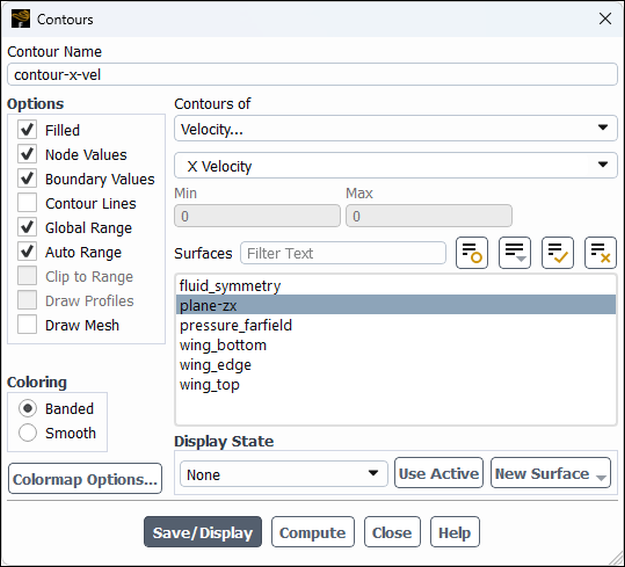The height and width of the screenshot is (567, 625).
Task: Open Colormap Options dialog
Action: pos(85,479)
